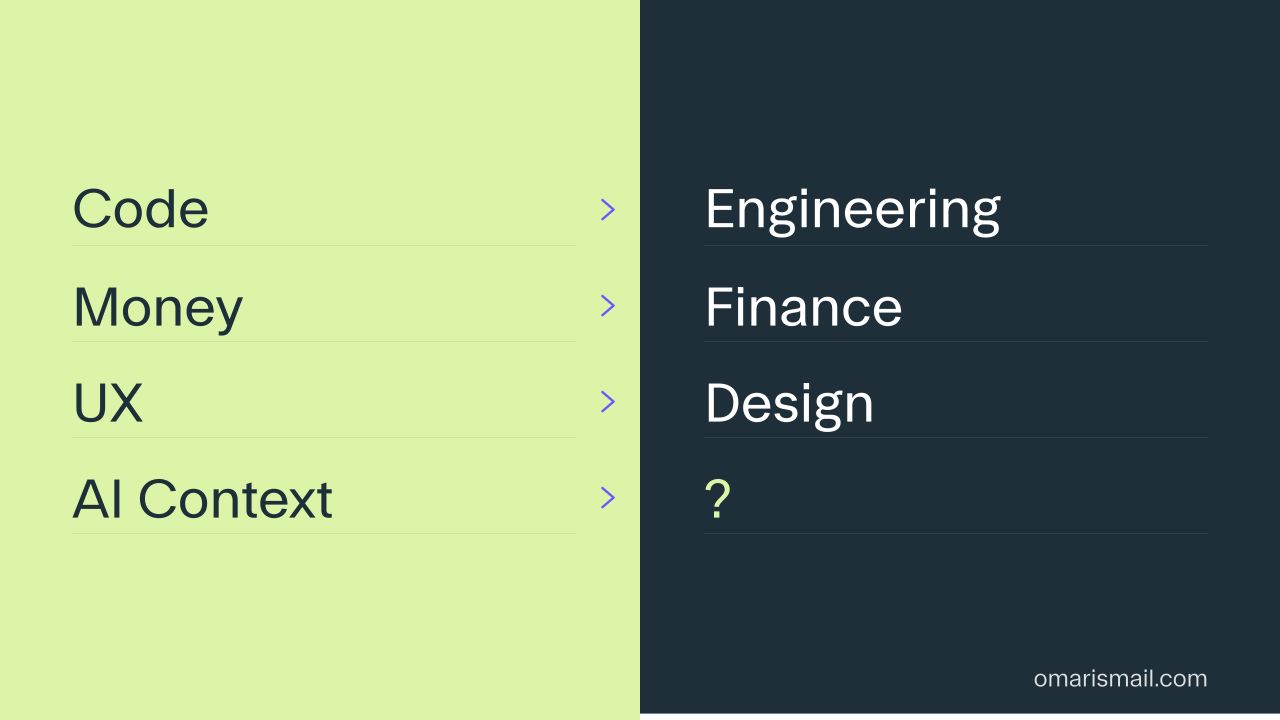Select the AI Context entry
Viewport: 1280px width, 720px height.
pos(203,498)
